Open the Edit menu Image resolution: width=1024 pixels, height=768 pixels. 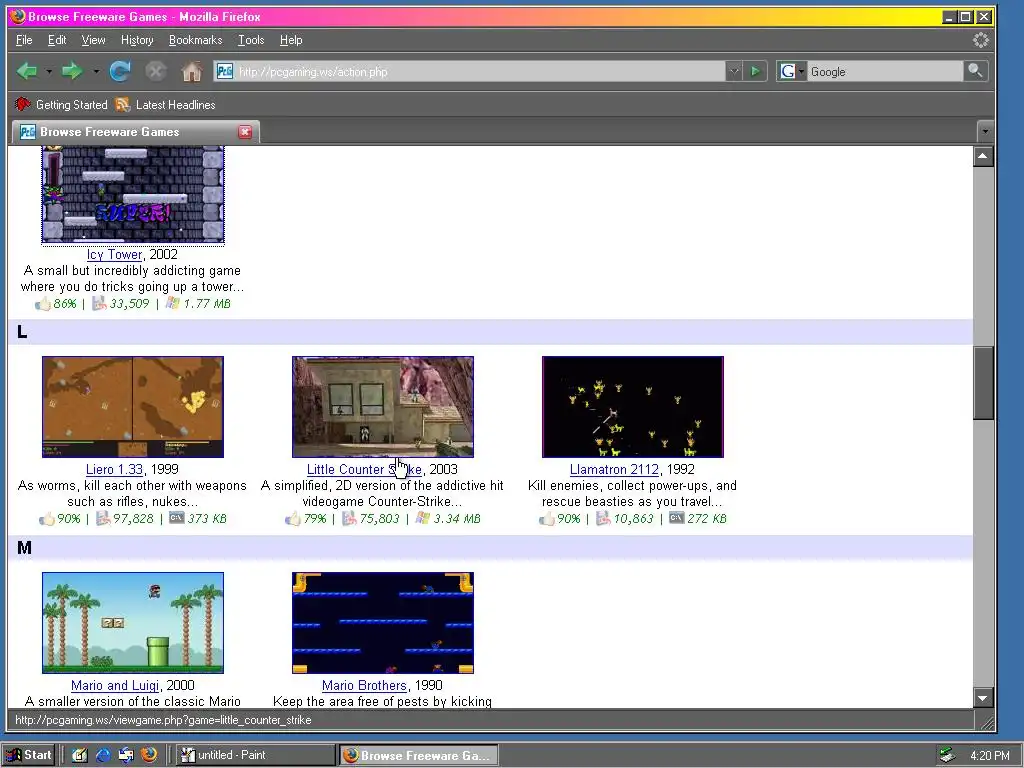57,40
